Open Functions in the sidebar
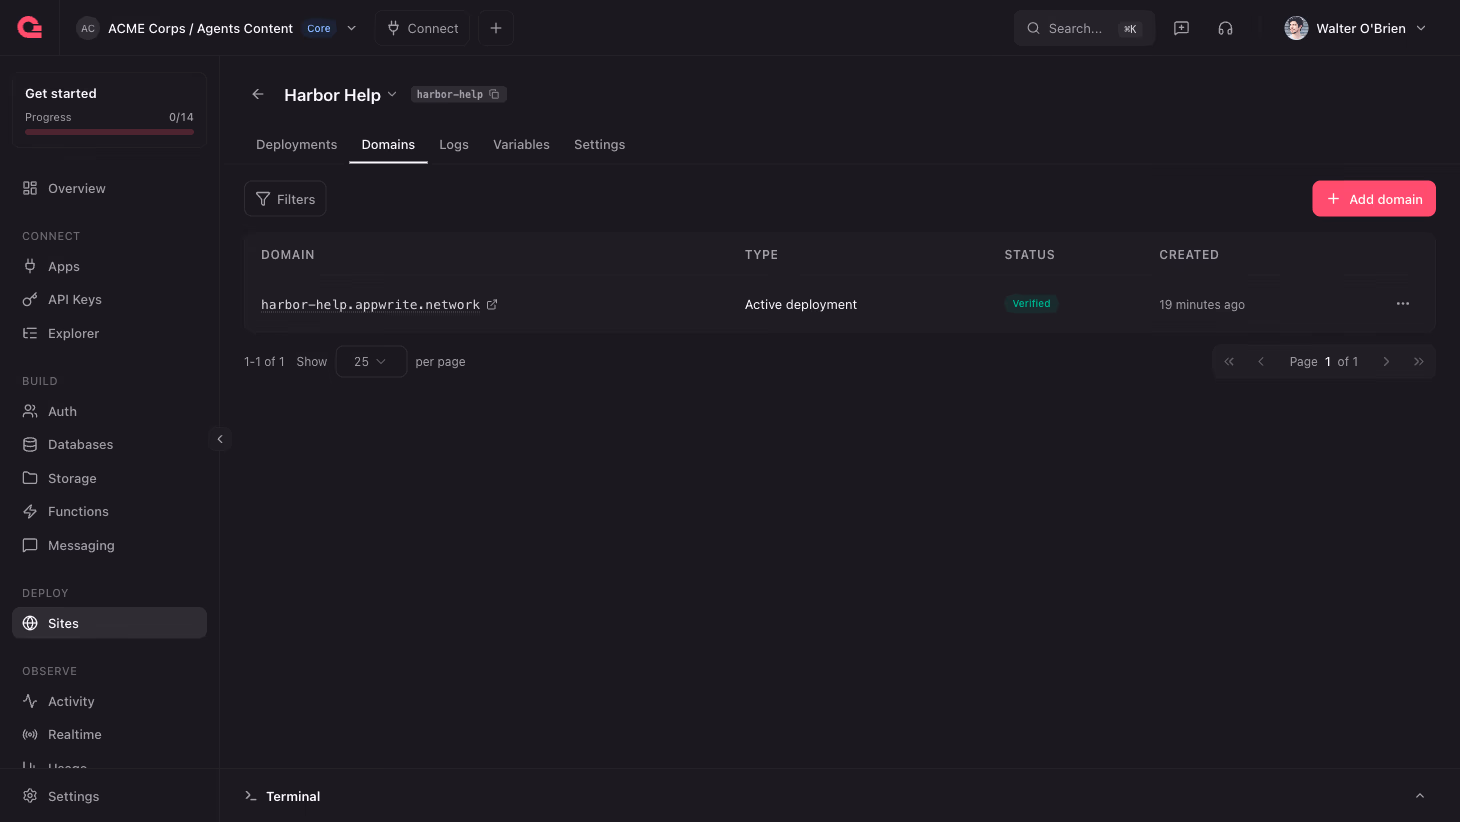Image resolution: width=1460 pixels, height=822 pixels. pyautogui.click(x=109, y=511)
